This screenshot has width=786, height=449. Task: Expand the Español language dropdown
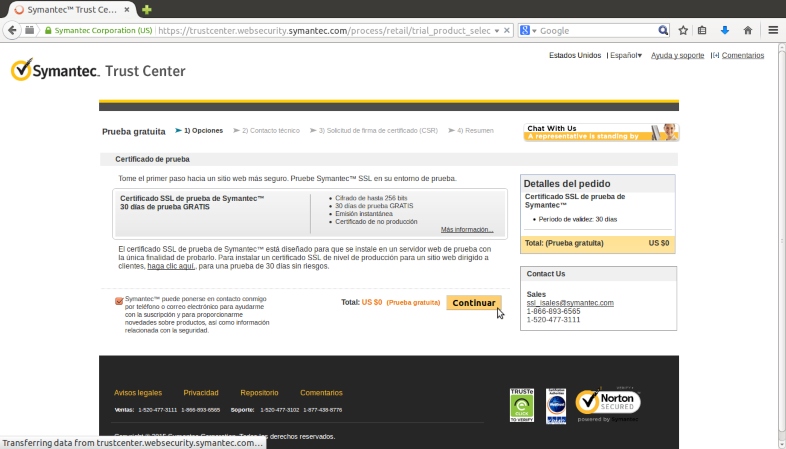[x=626, y=55]
